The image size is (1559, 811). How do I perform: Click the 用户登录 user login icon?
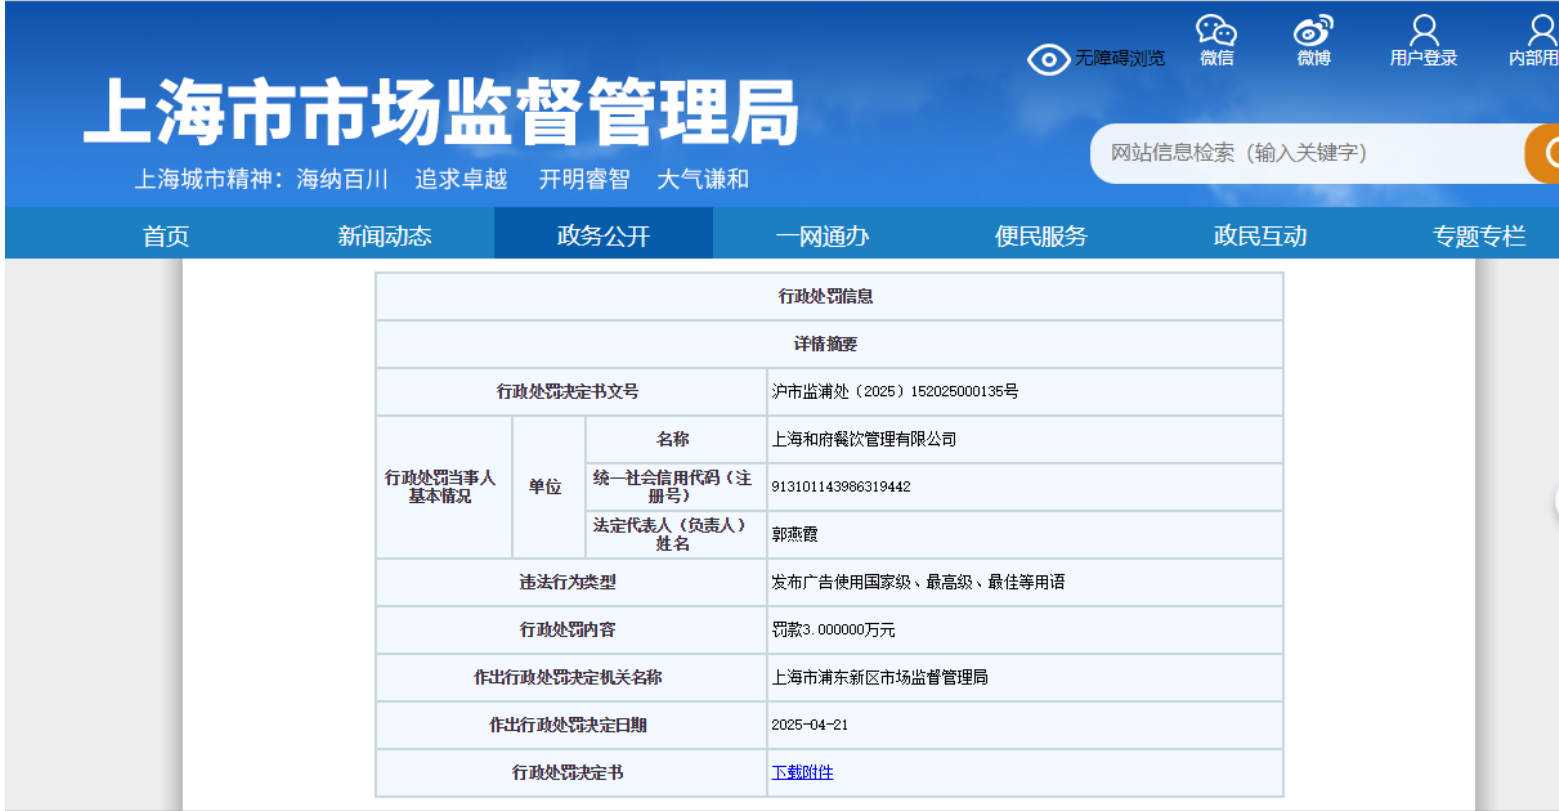tap(1423, 32)
